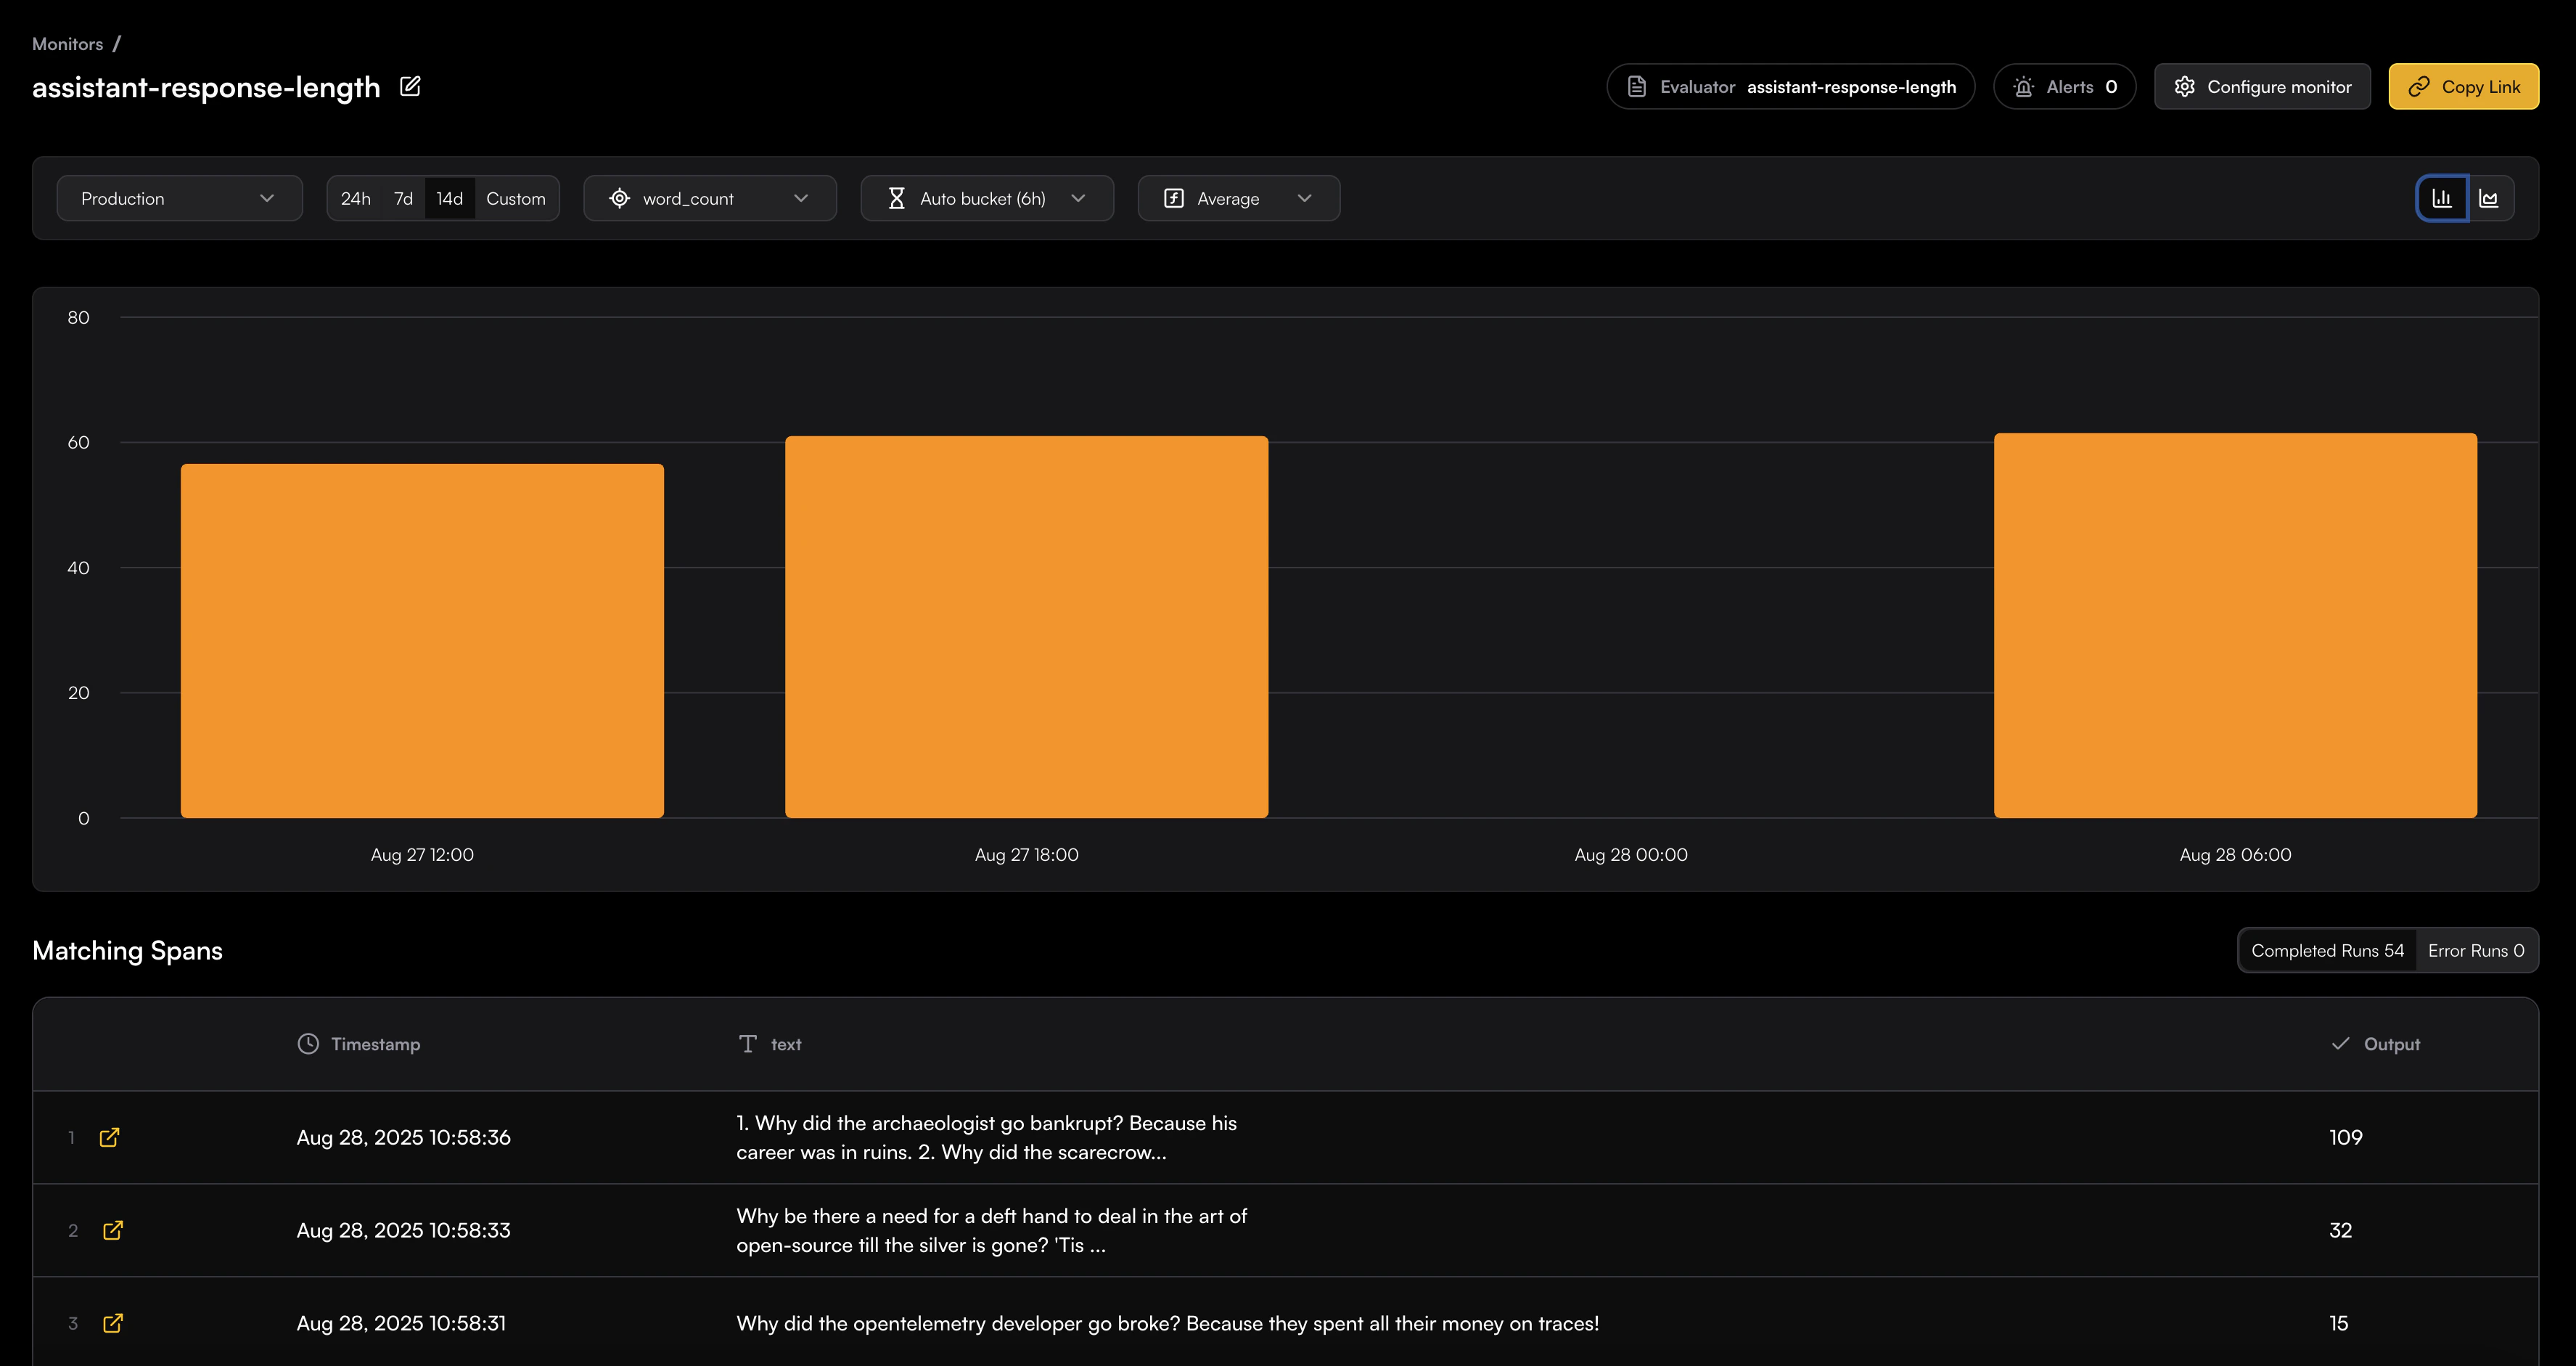The width and height of the screenshot is (2576, 1366).
Task: Expand the word_count metric dropdown
Action: click(x=709, y=198)
